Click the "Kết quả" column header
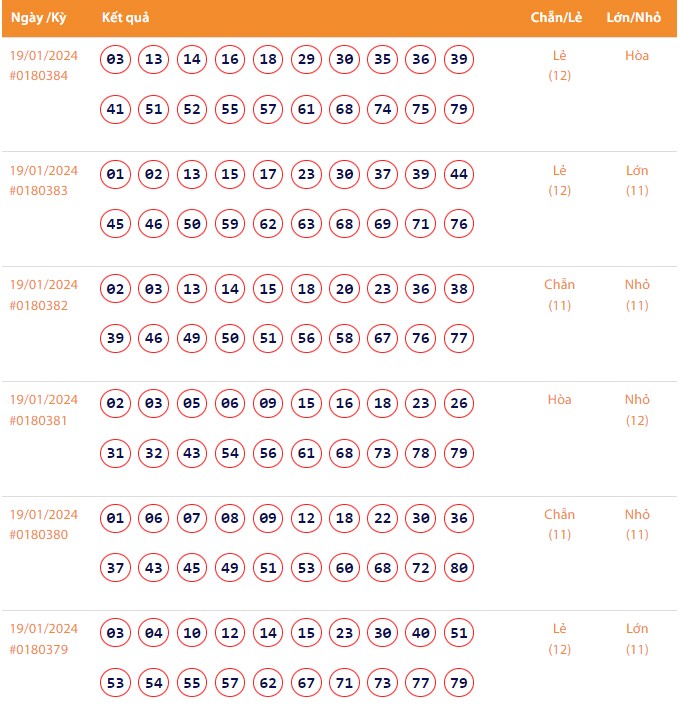Image resolution: width=681 pixels, height=712 pixels. coord(126,18)
